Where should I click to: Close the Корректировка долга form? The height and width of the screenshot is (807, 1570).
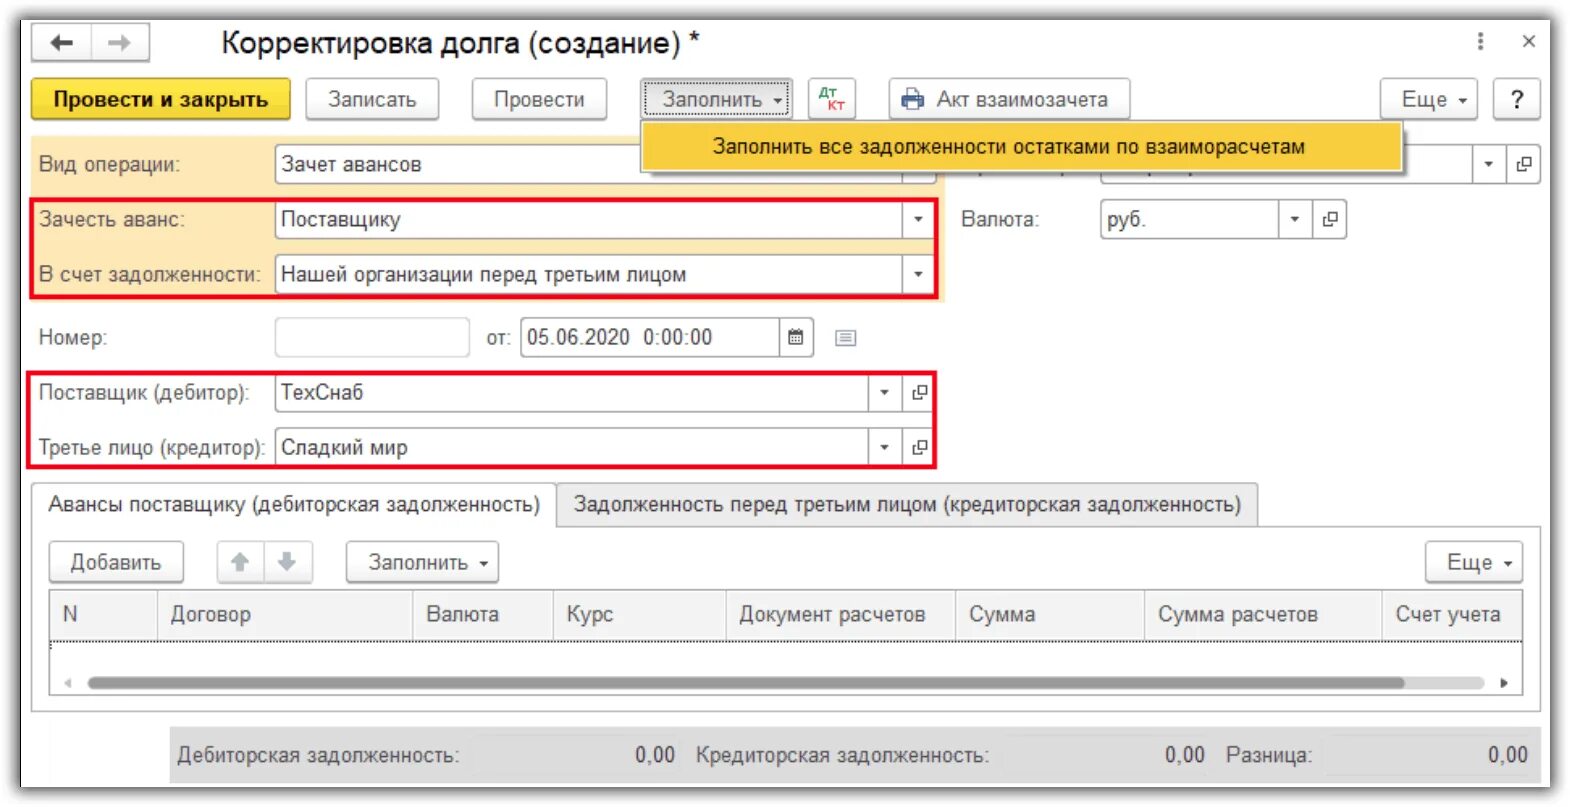pos(1528,41)
